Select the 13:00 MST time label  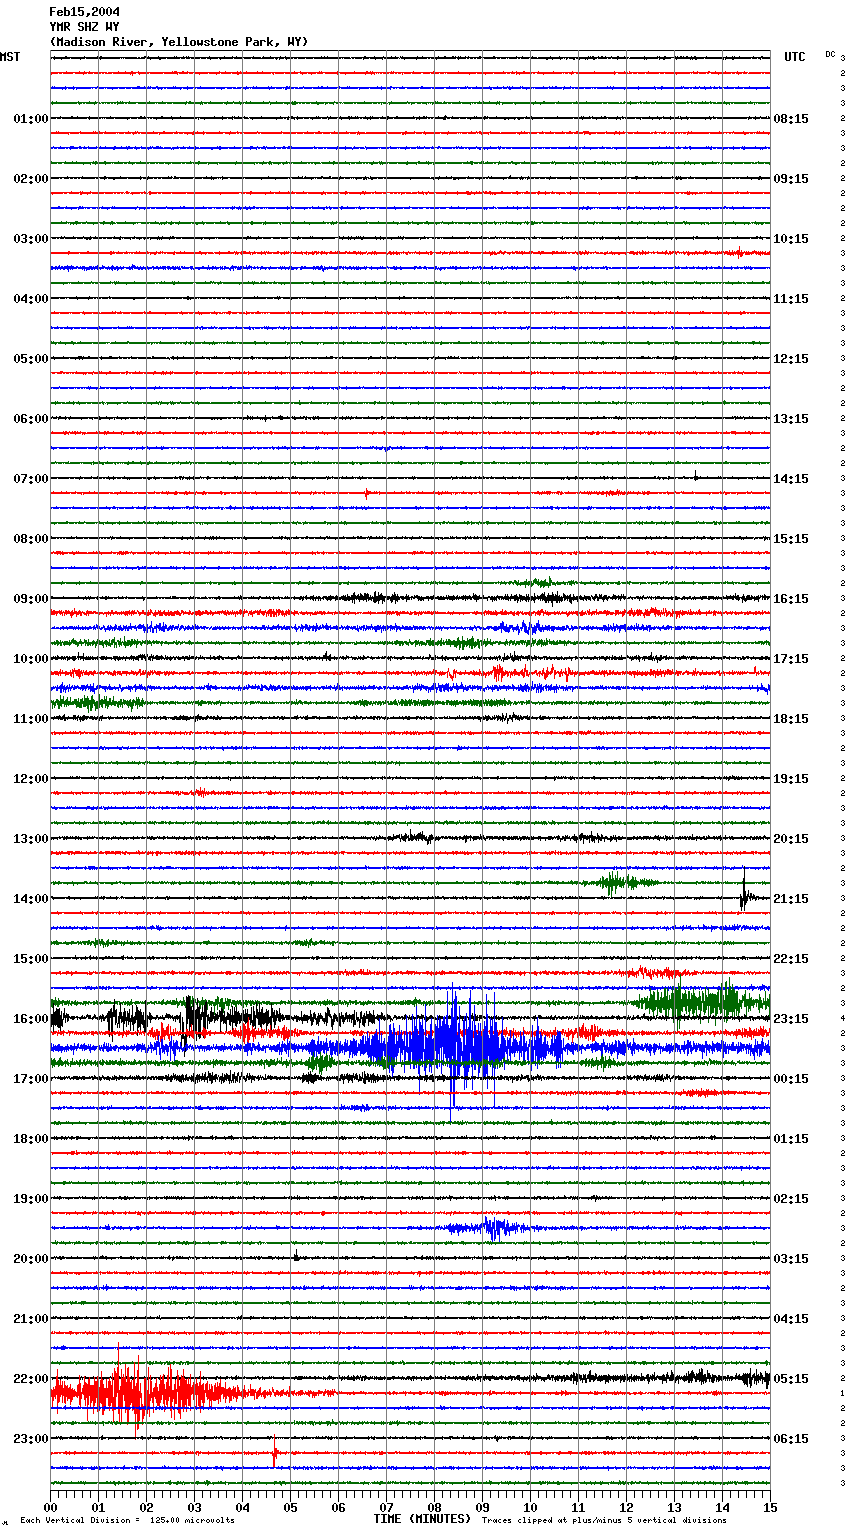pos(31,839)
